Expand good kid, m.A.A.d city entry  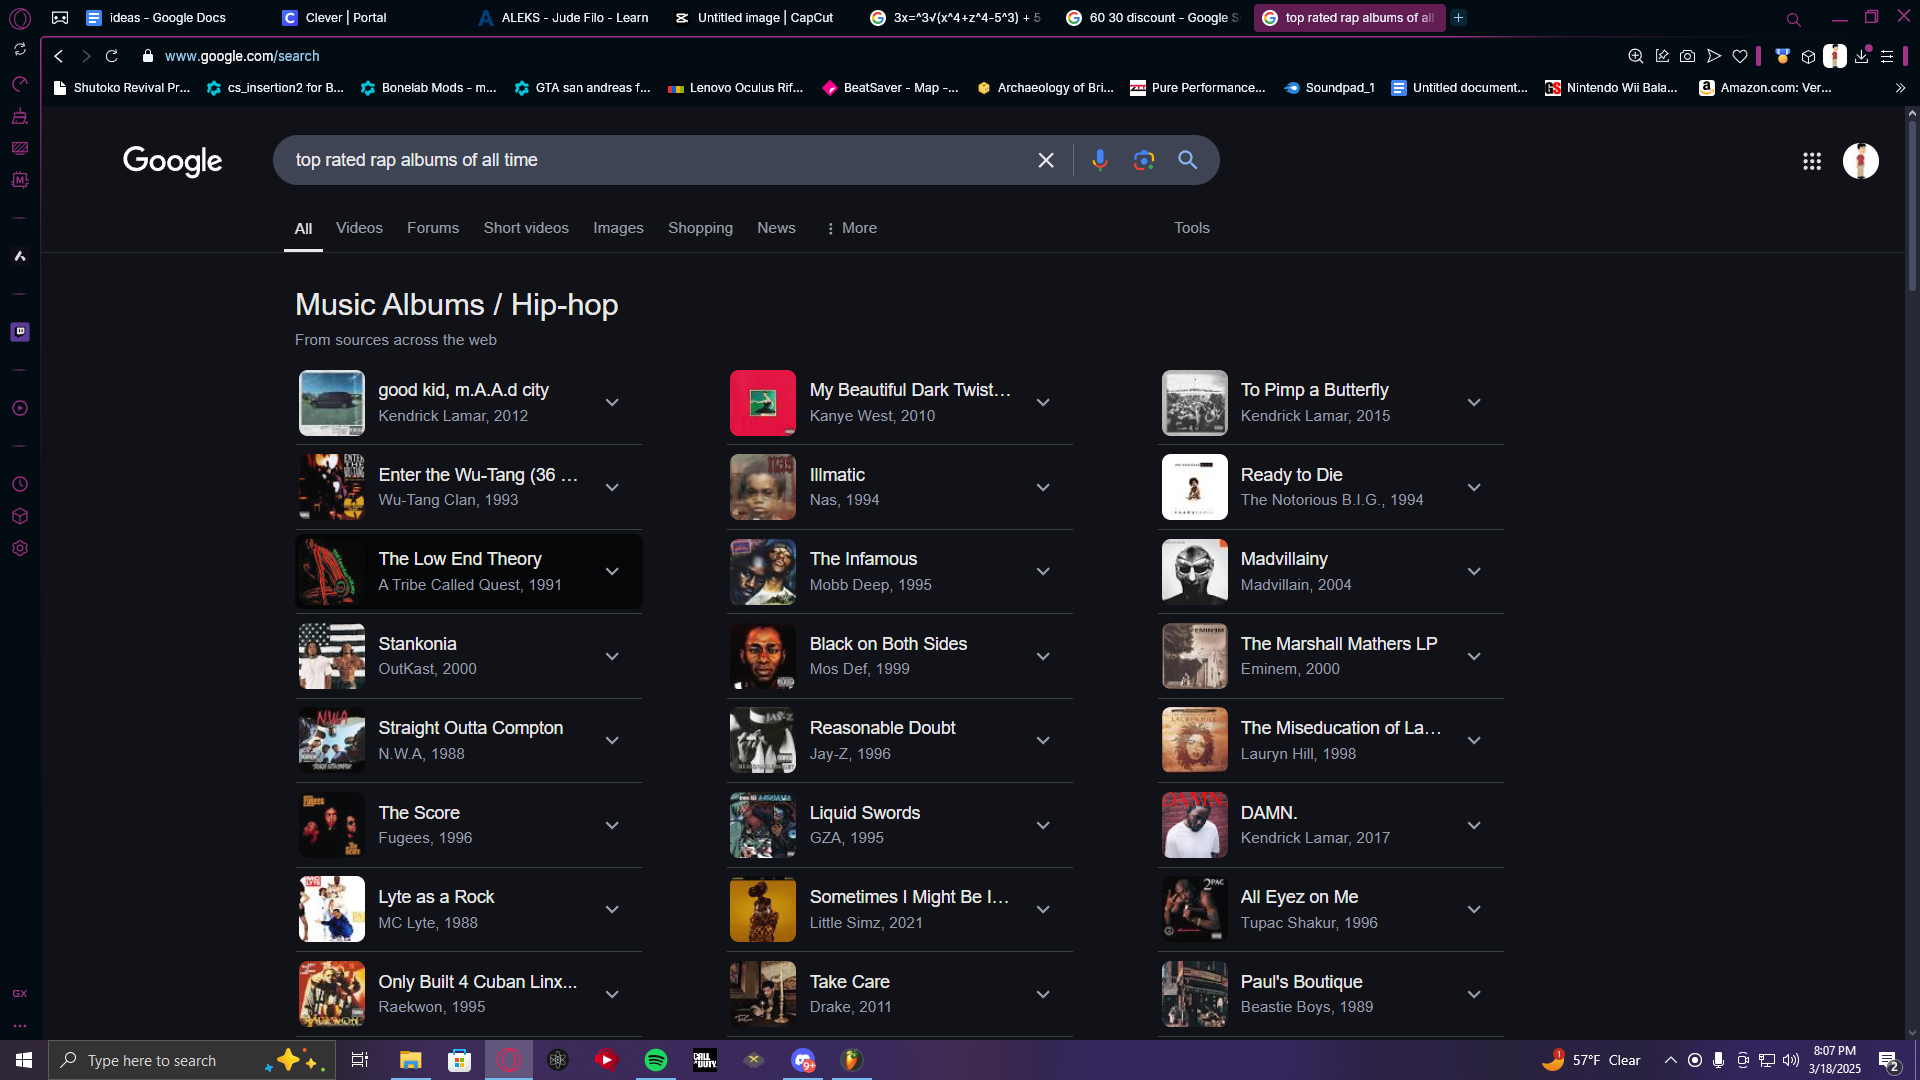pos(612,402)
